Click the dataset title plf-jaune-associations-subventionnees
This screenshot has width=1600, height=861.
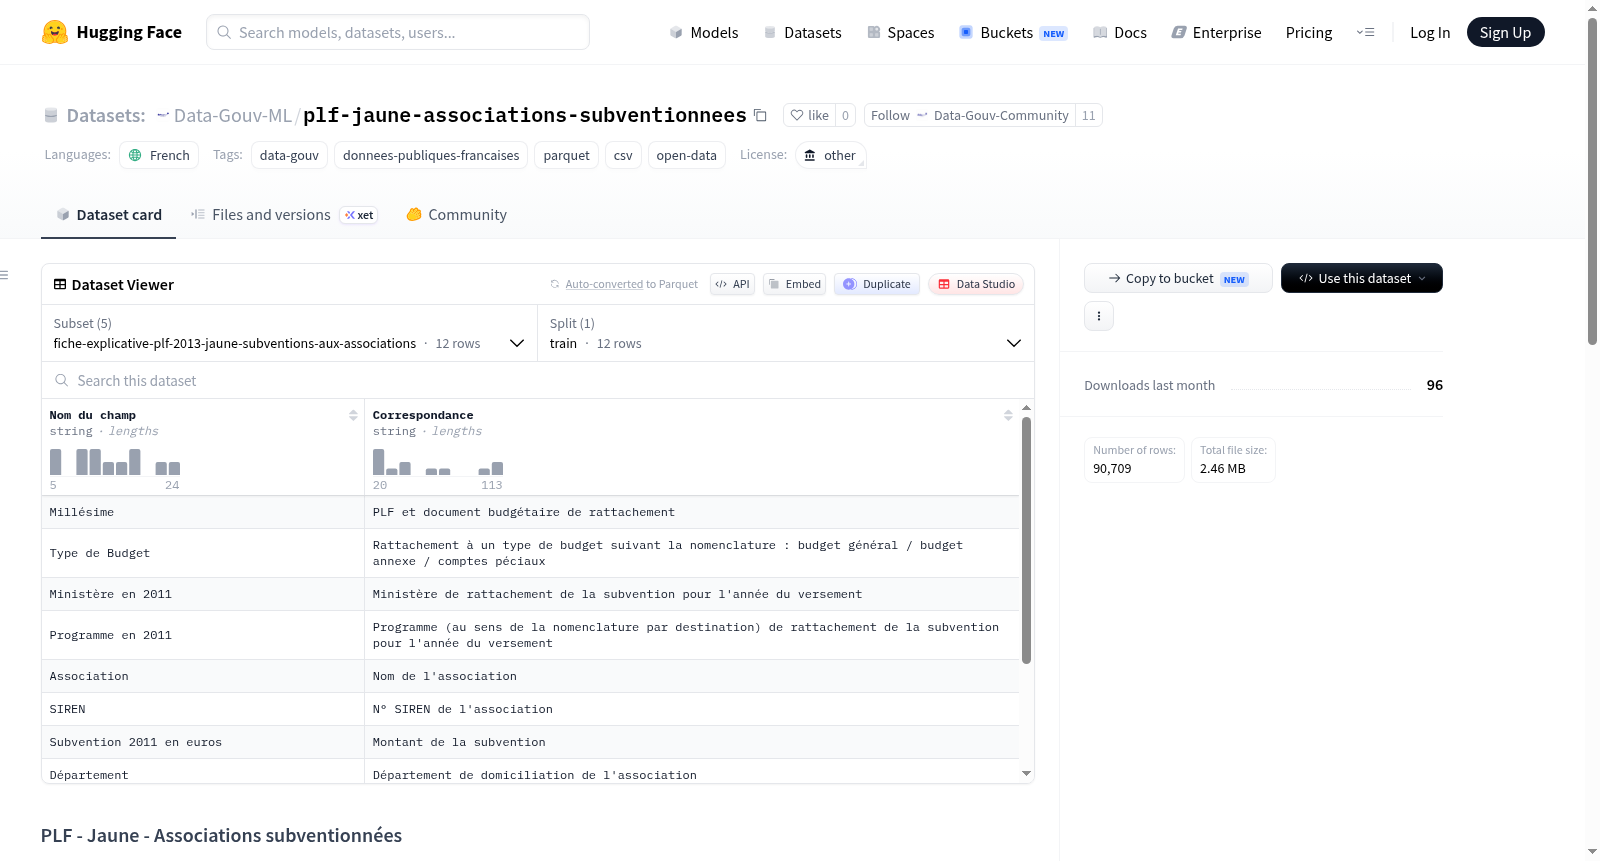click(x=525, y=115)
